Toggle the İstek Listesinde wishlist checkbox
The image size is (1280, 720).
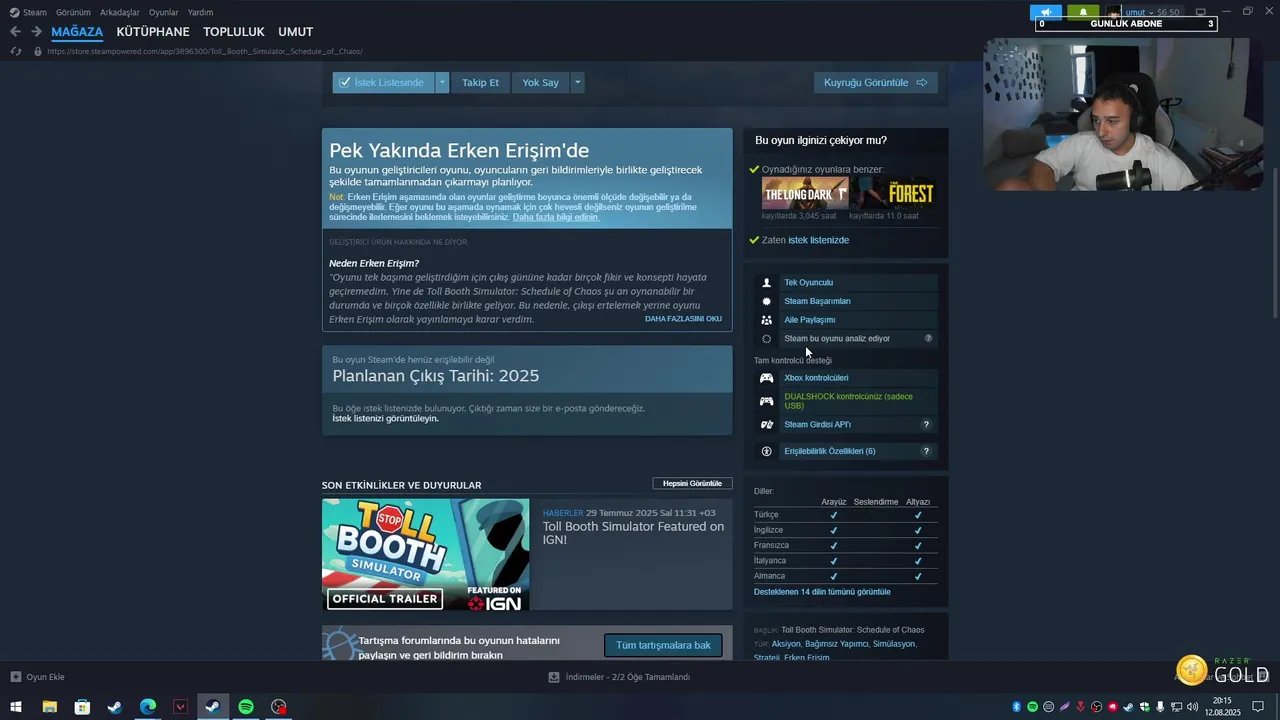coord(344,82)
